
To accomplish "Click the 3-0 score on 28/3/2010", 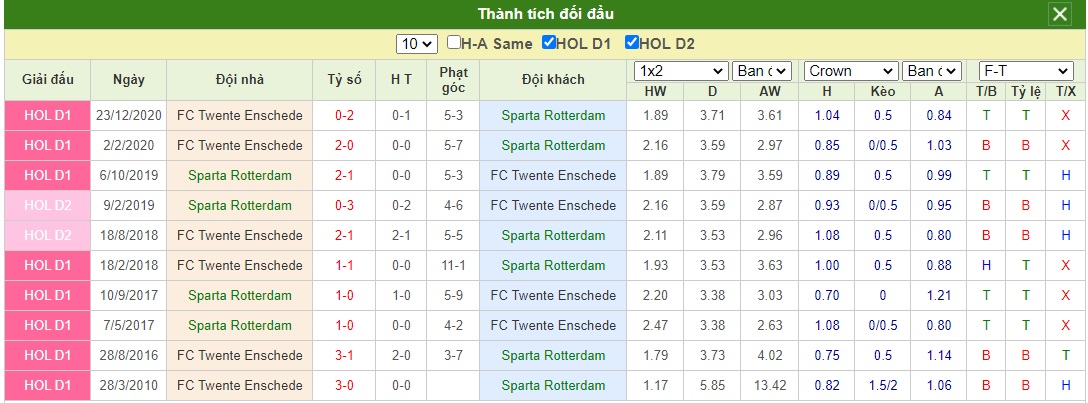I will pos(344,385).
